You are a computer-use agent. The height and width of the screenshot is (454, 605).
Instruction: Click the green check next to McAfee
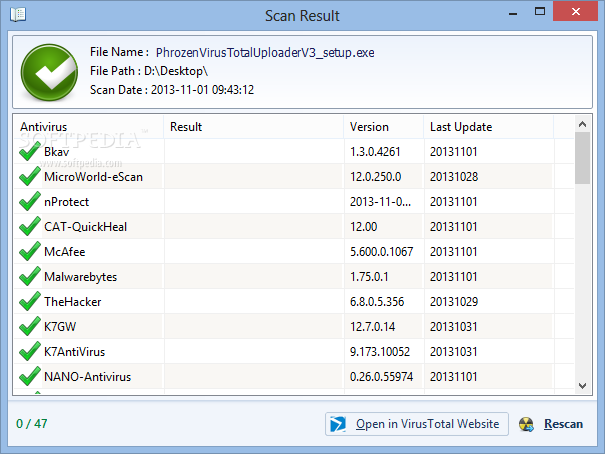coord(30,251)
